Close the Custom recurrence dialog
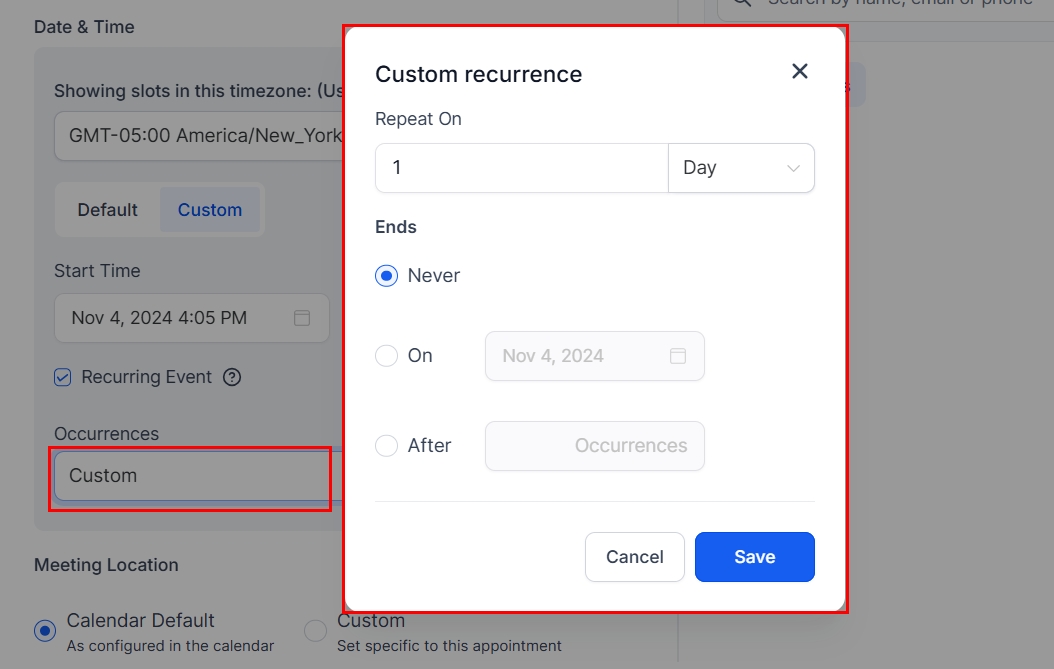Image resolution: width=1054 pixels, height=669 pixels. [799, 71]
